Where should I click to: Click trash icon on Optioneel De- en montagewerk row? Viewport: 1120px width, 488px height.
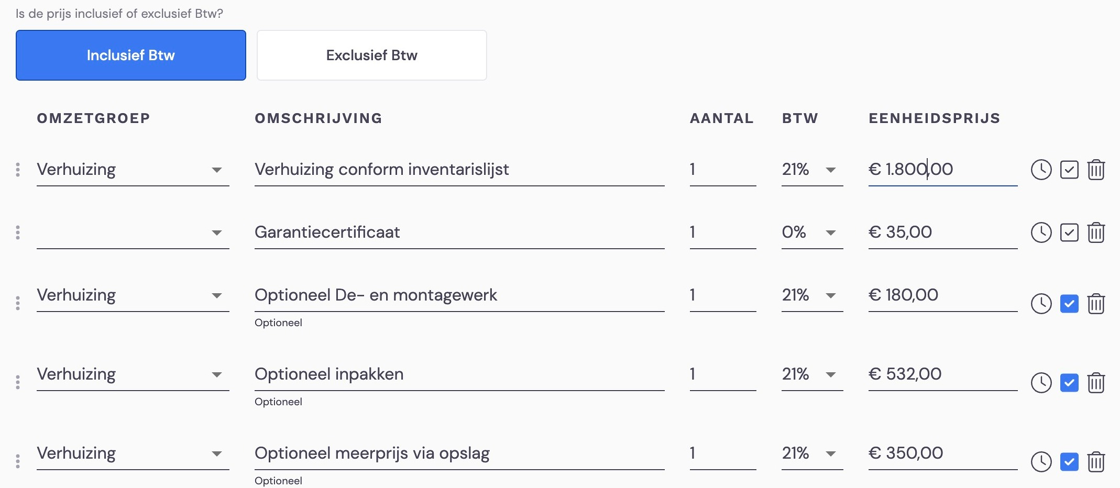click(x=1096, y=304)
